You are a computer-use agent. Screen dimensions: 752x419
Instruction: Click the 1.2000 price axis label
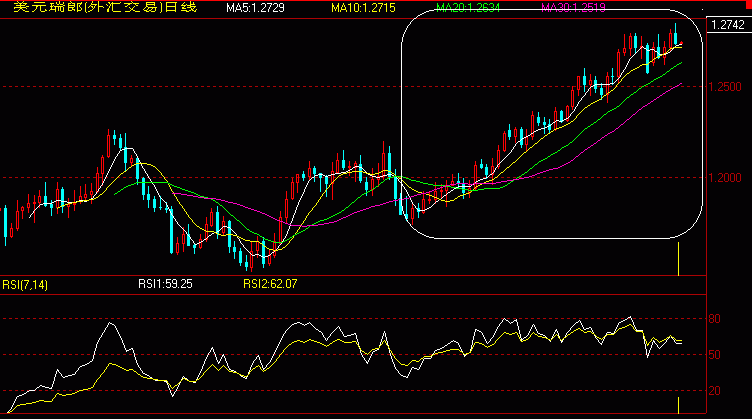click(725, 177)
